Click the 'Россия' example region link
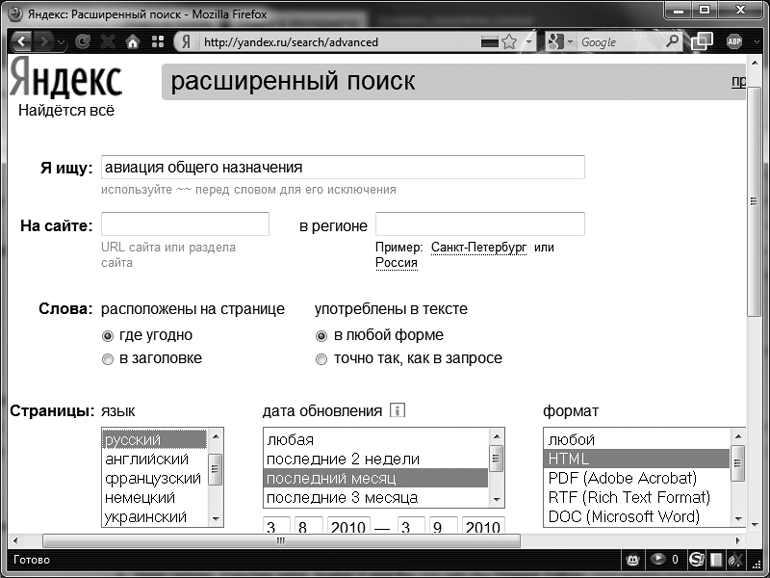Image resolution: width=770 pixels, height=578 pixels. tap(396, 263)
